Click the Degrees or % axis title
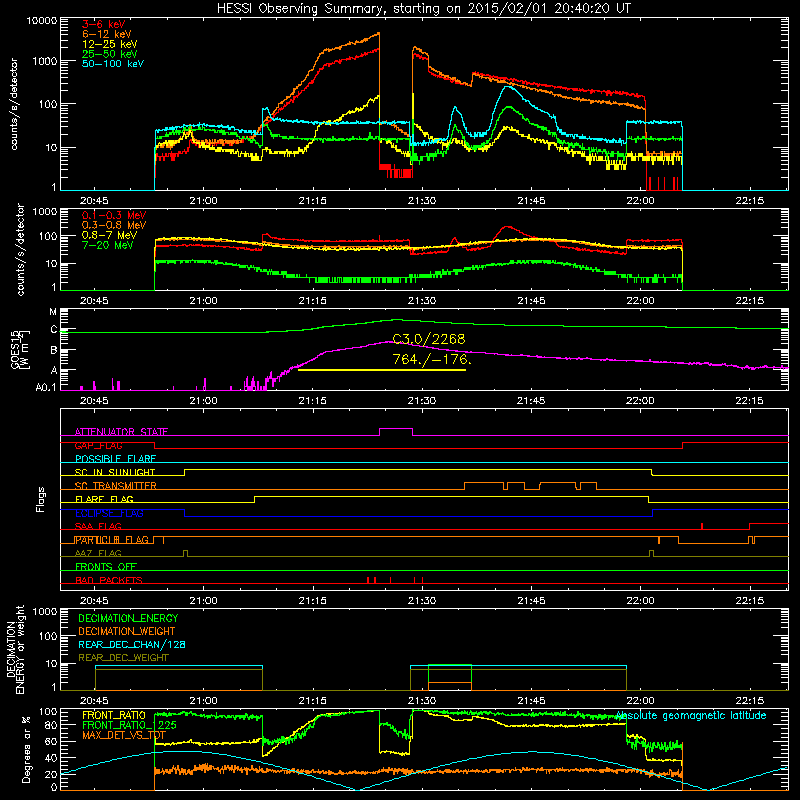This screenshot has height=800, width=800. 26,749
